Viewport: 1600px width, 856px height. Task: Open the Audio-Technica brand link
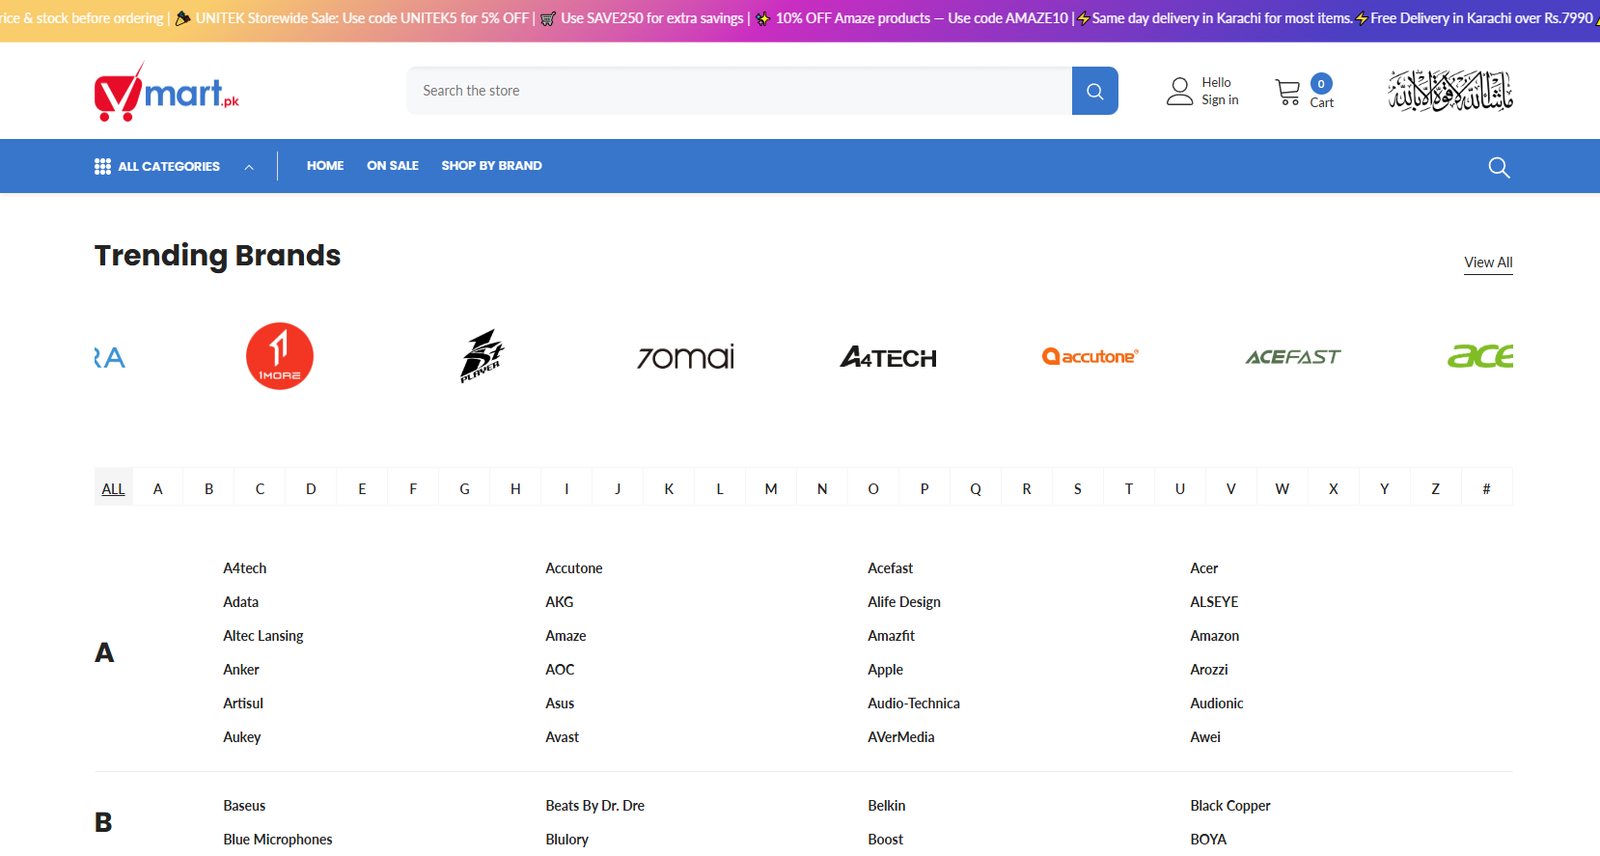913,703
